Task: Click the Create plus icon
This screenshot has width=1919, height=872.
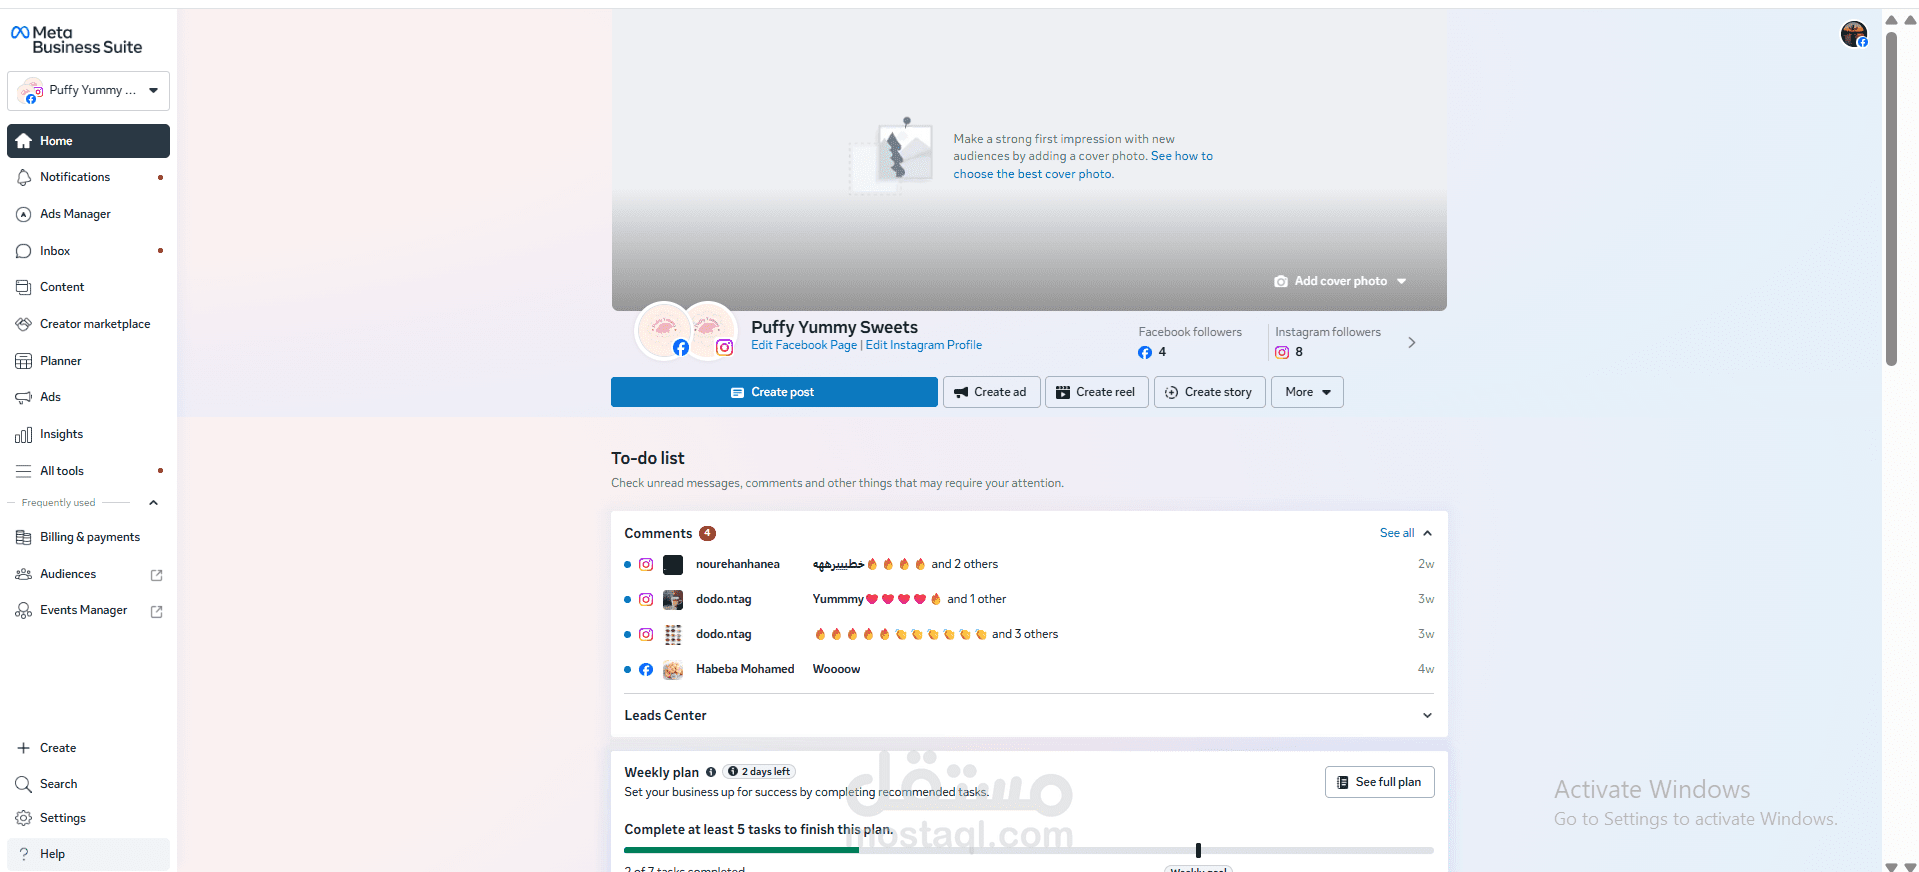Action: (x=24, y=748)
